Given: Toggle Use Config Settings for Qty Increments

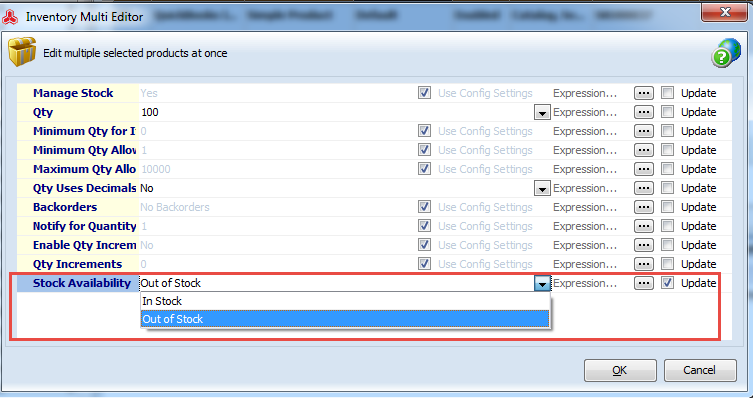Looking at the screenshot, I should [x=424, y=264].
